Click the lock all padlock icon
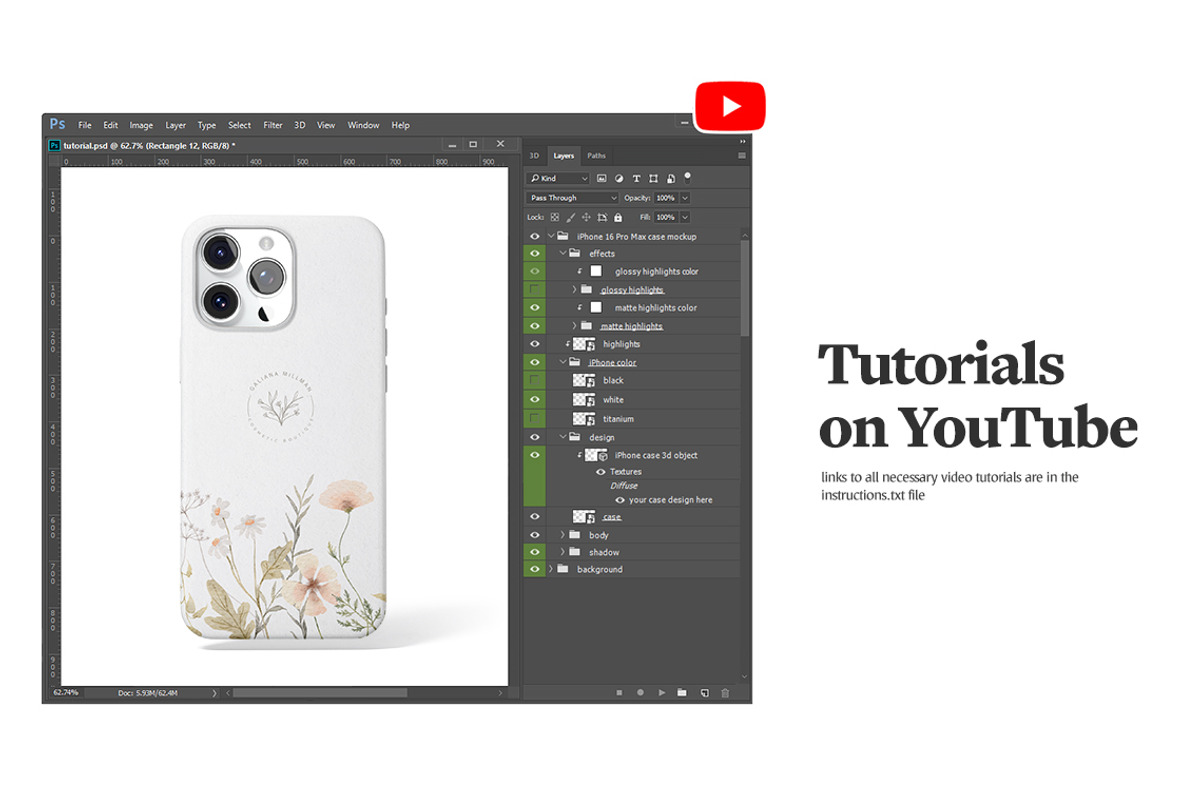This screenshot has height=800, width=1200. pos(617,217)
